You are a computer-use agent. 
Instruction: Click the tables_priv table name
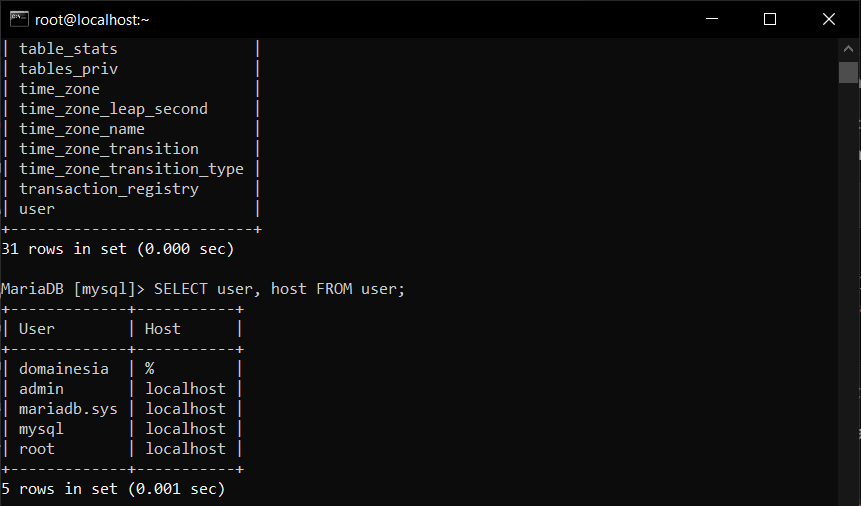pos(69,69)
